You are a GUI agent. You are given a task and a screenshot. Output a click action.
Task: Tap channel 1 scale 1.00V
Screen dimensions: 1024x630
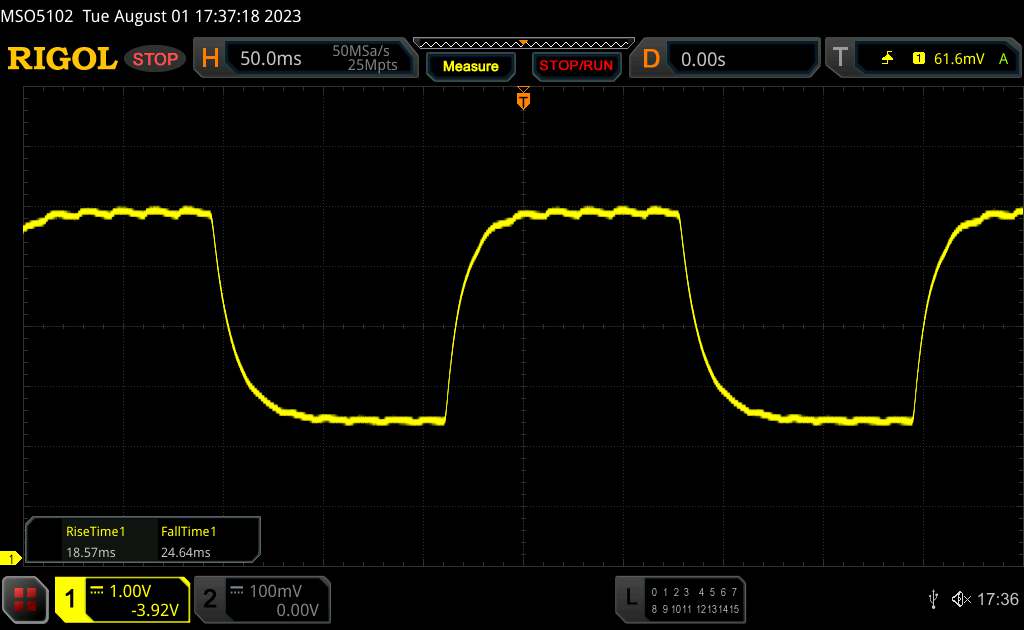click(x=130, y=591)
